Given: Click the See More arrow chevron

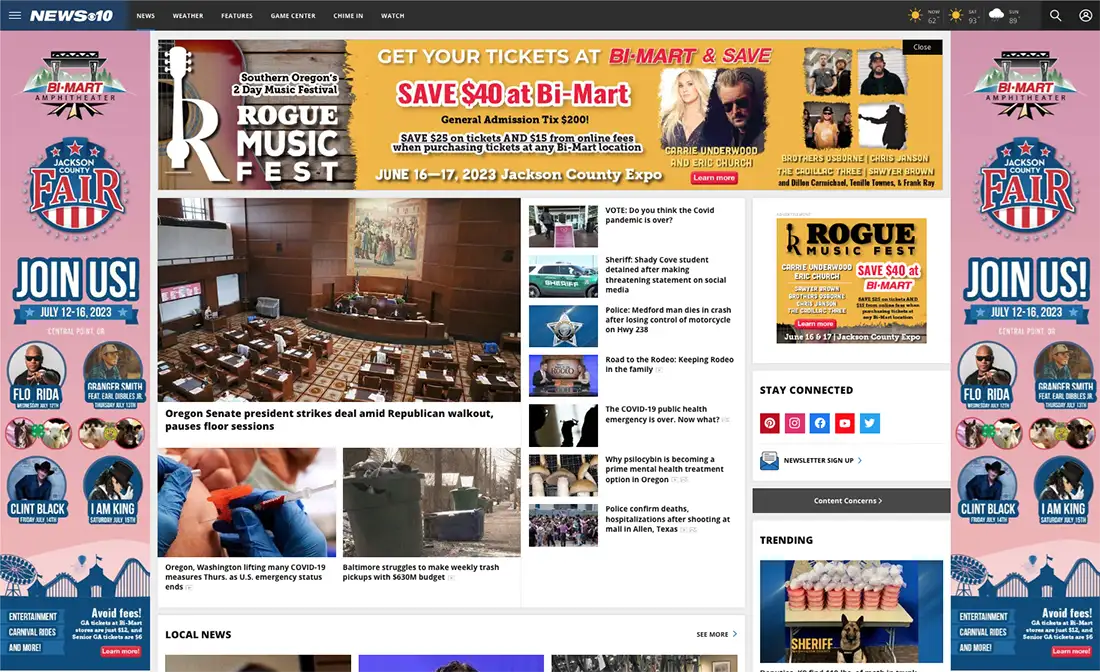Looking at the screenshot, I should click(735, 634).
